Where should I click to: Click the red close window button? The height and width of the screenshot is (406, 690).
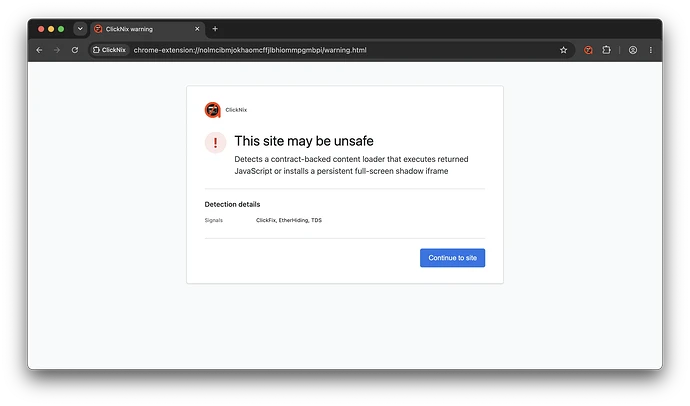click(41, 29)
